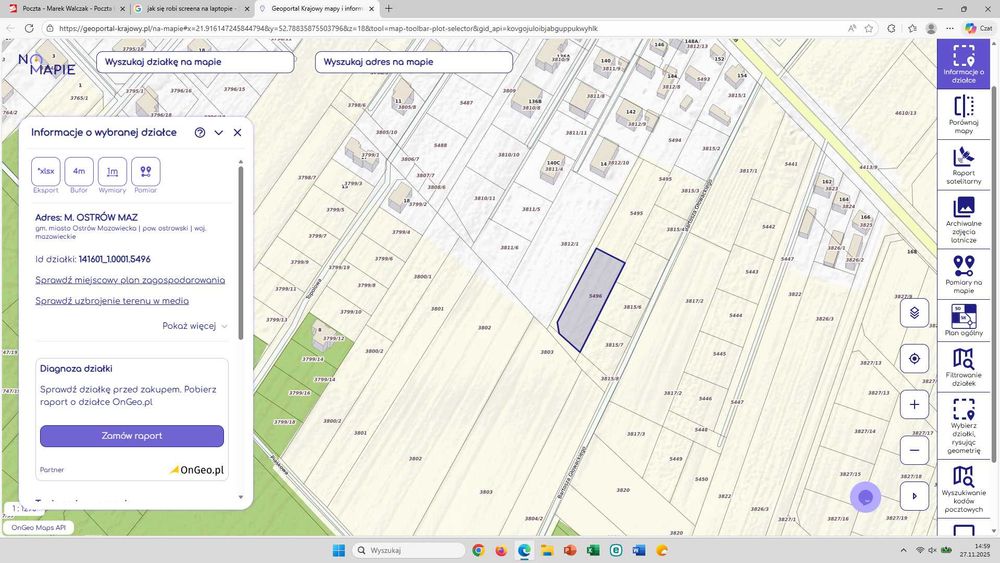Screen dimensions: 1000x563
Task: Switch to Poczta - Marek Walczak tab
Action: coord(66,9)
